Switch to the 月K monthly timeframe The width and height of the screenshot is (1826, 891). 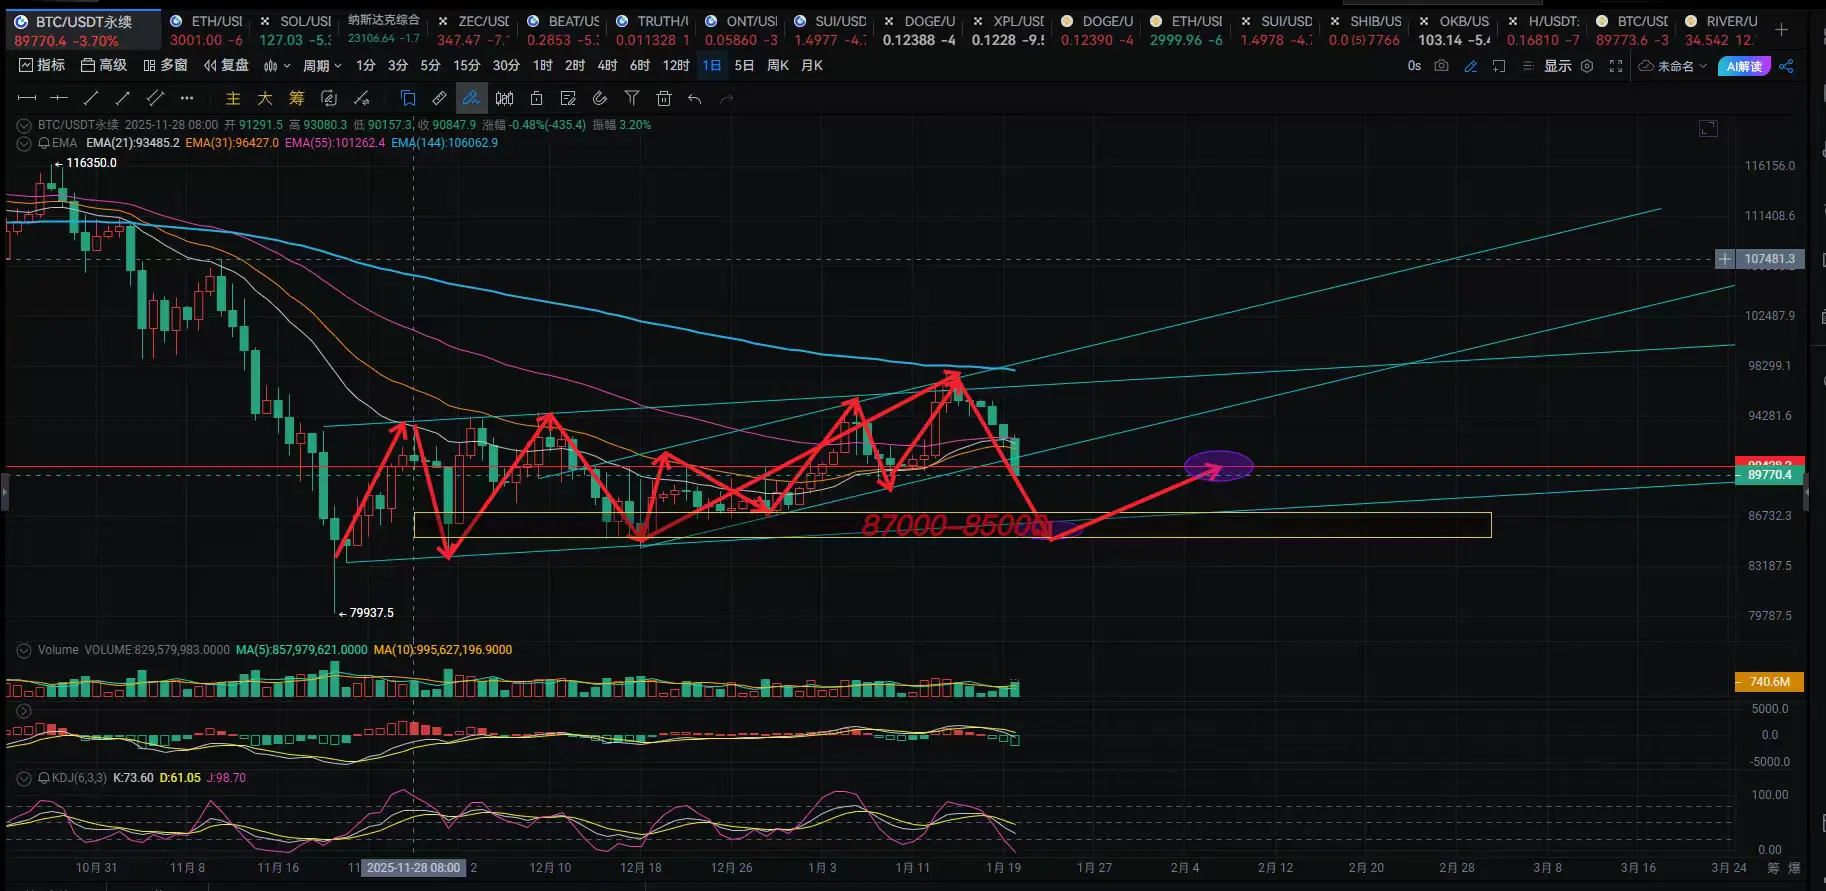[812, 66]
